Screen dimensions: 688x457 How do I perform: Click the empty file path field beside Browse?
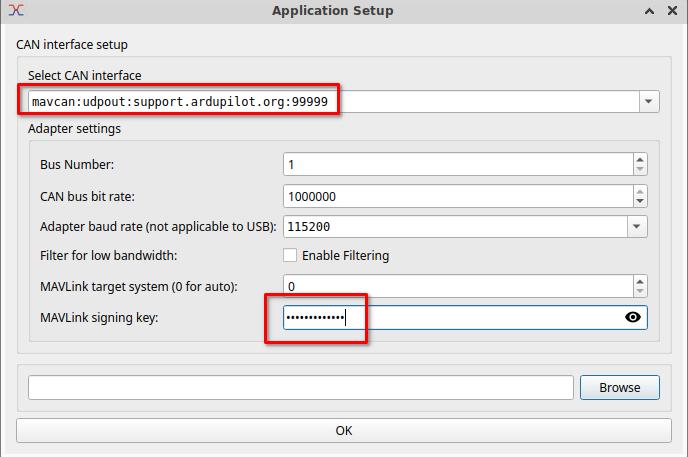[x=300, y=387]
